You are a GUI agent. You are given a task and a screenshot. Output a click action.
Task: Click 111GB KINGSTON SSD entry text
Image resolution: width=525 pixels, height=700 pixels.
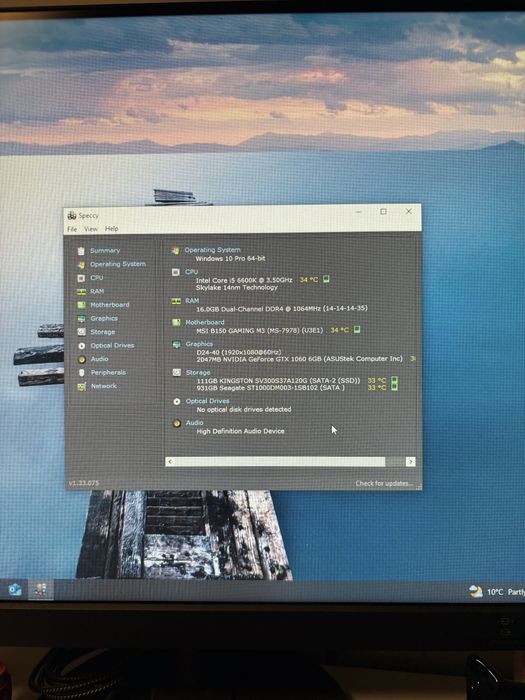(278, 380)
